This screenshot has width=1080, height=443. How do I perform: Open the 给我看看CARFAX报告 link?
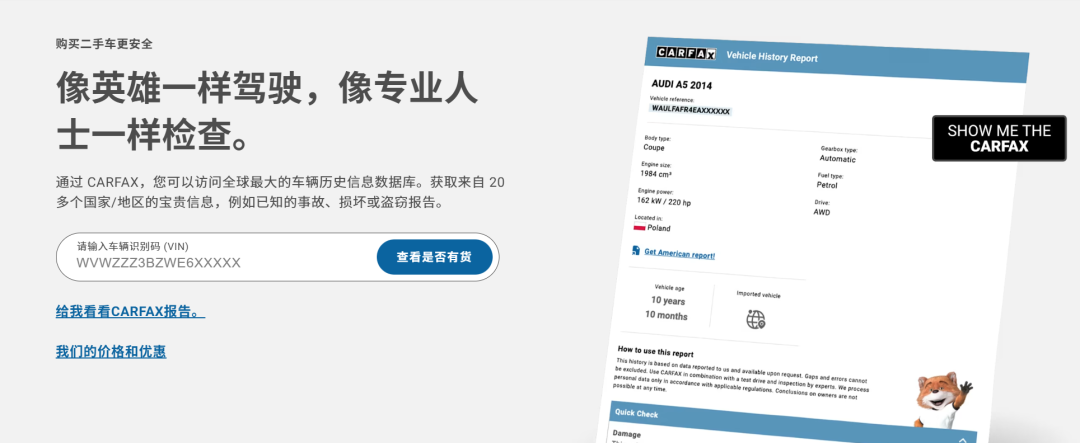tap(130, 312)
